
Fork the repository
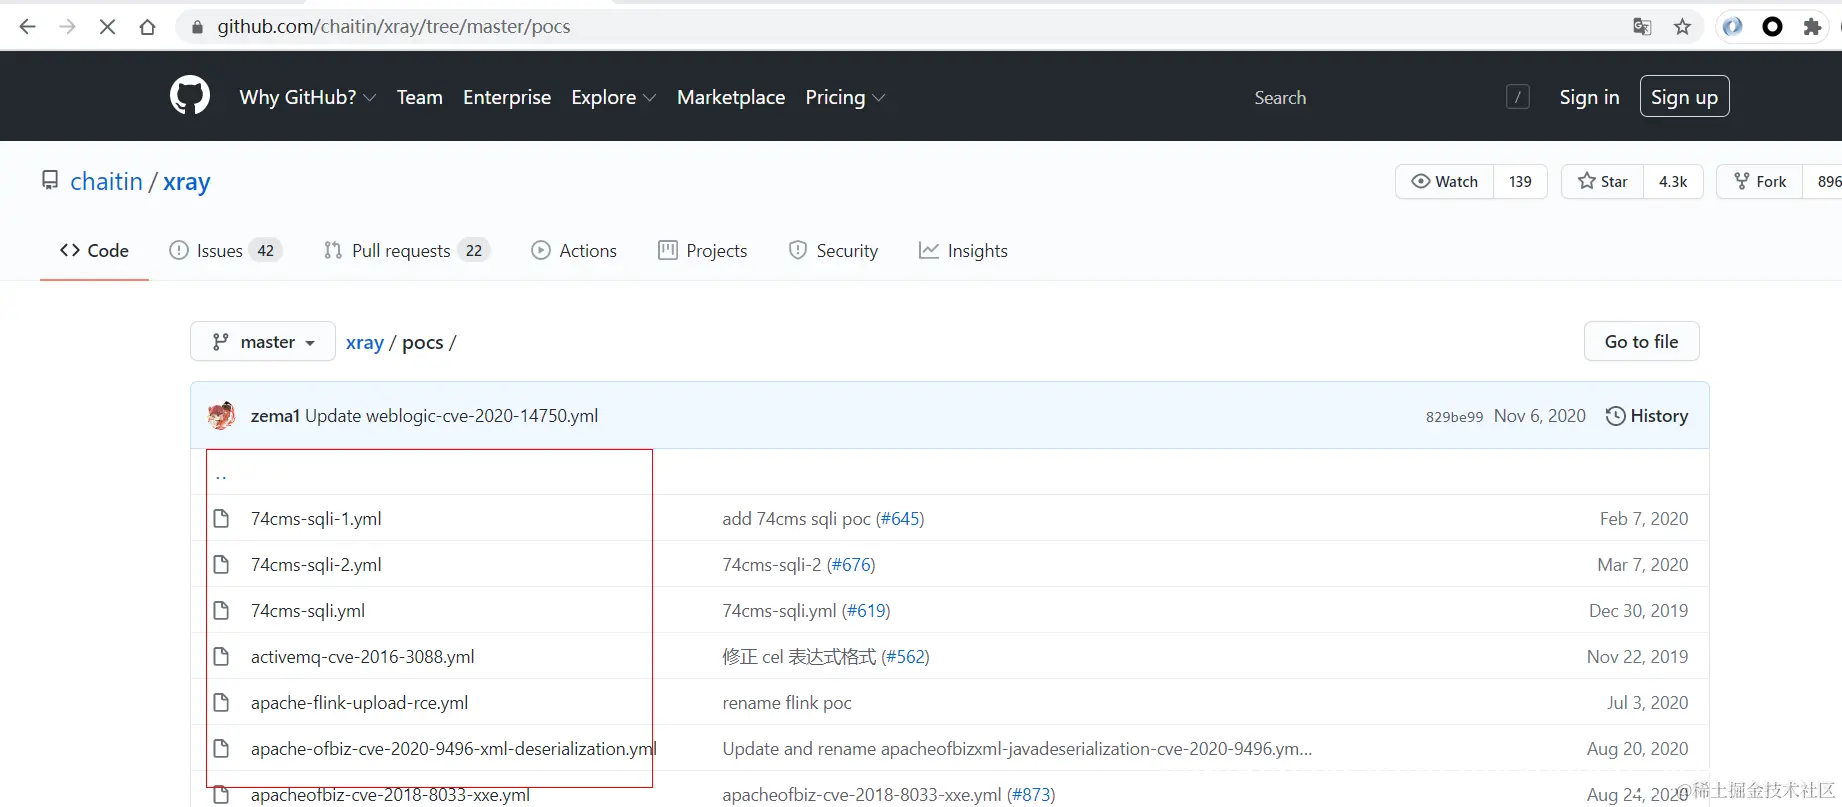click(1760, 181)
